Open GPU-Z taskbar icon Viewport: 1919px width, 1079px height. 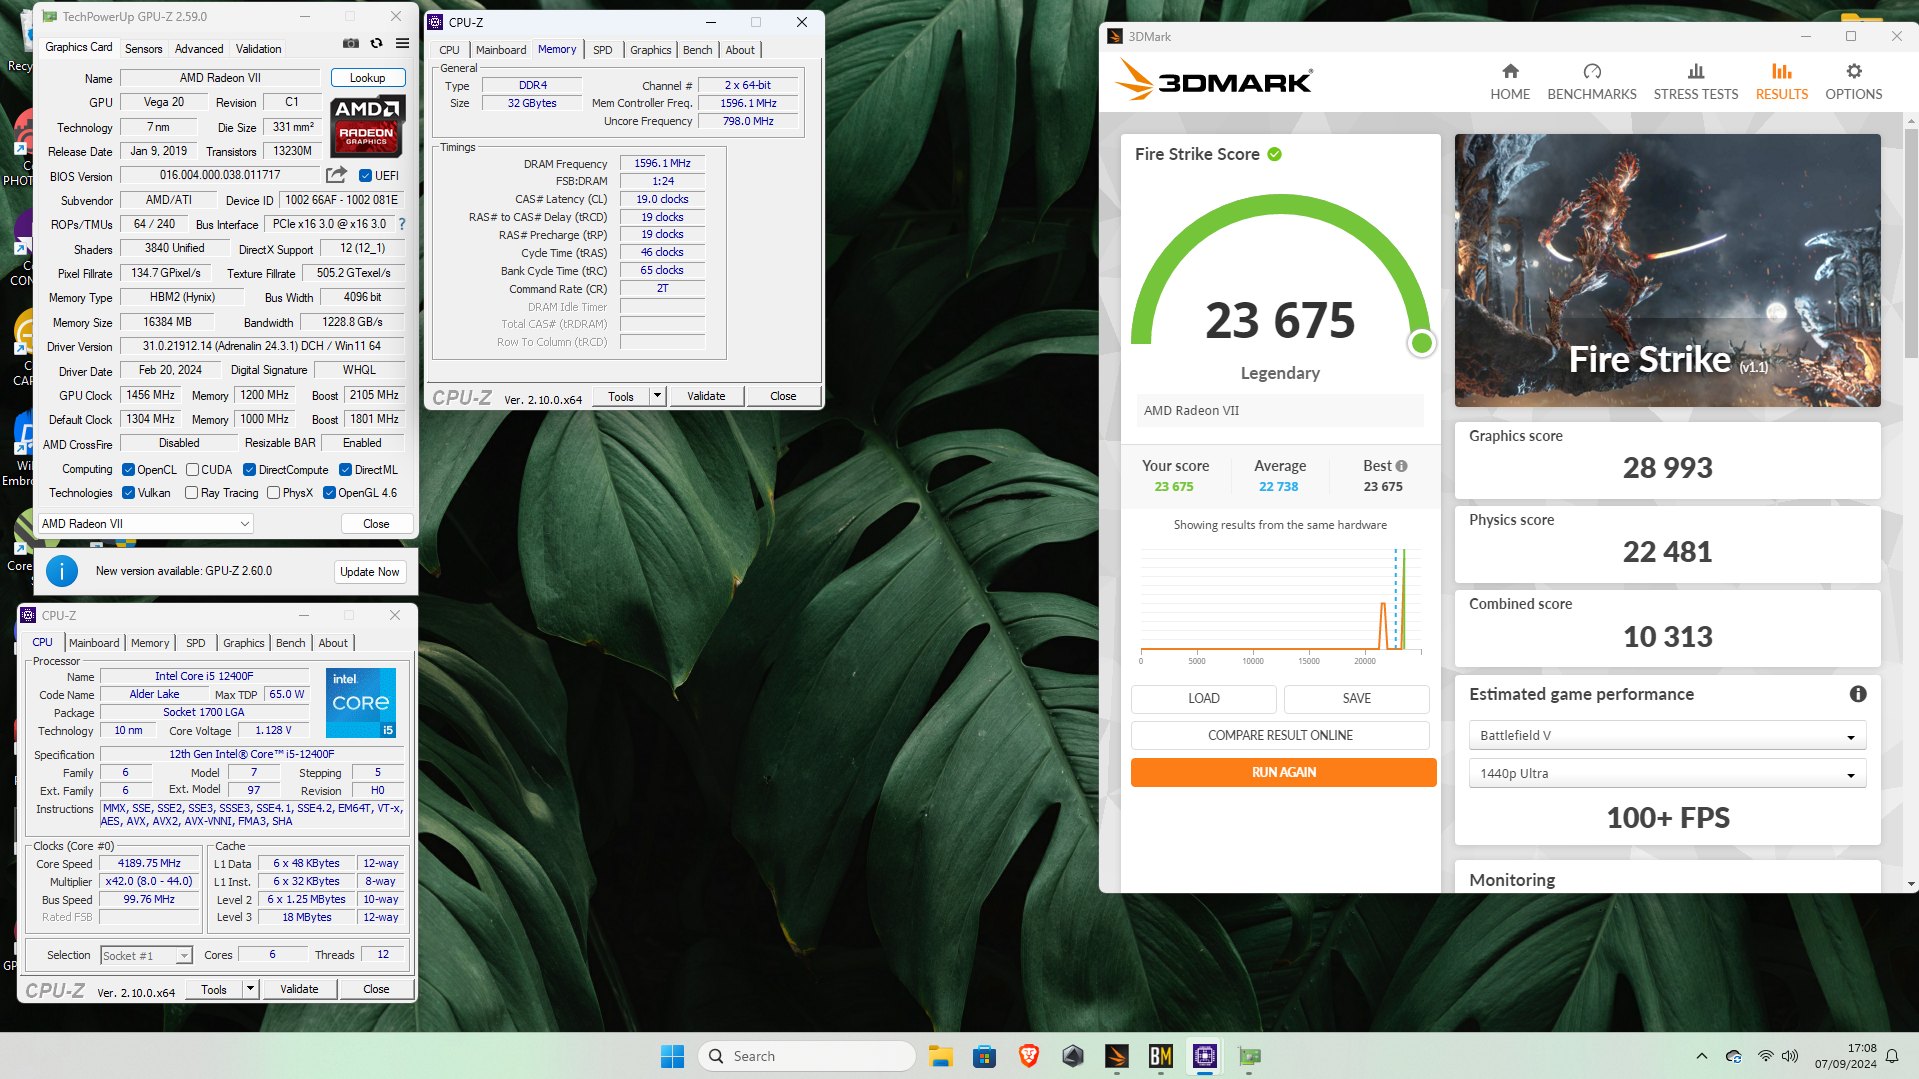tap(1249, 1056)
